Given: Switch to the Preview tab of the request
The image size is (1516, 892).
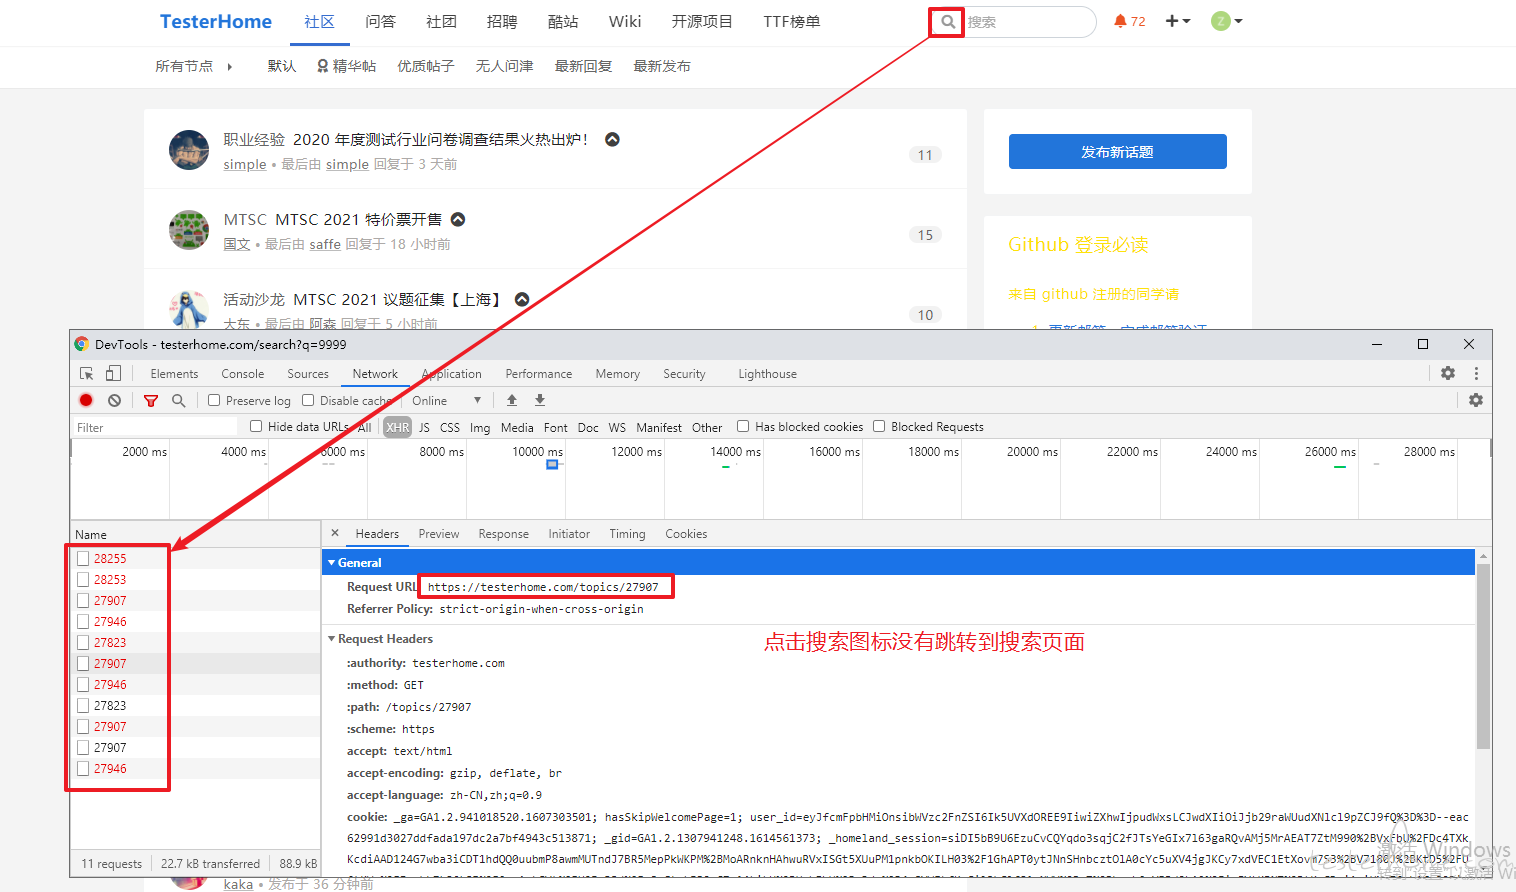Looking at the screenshot, I should (439, 534).
